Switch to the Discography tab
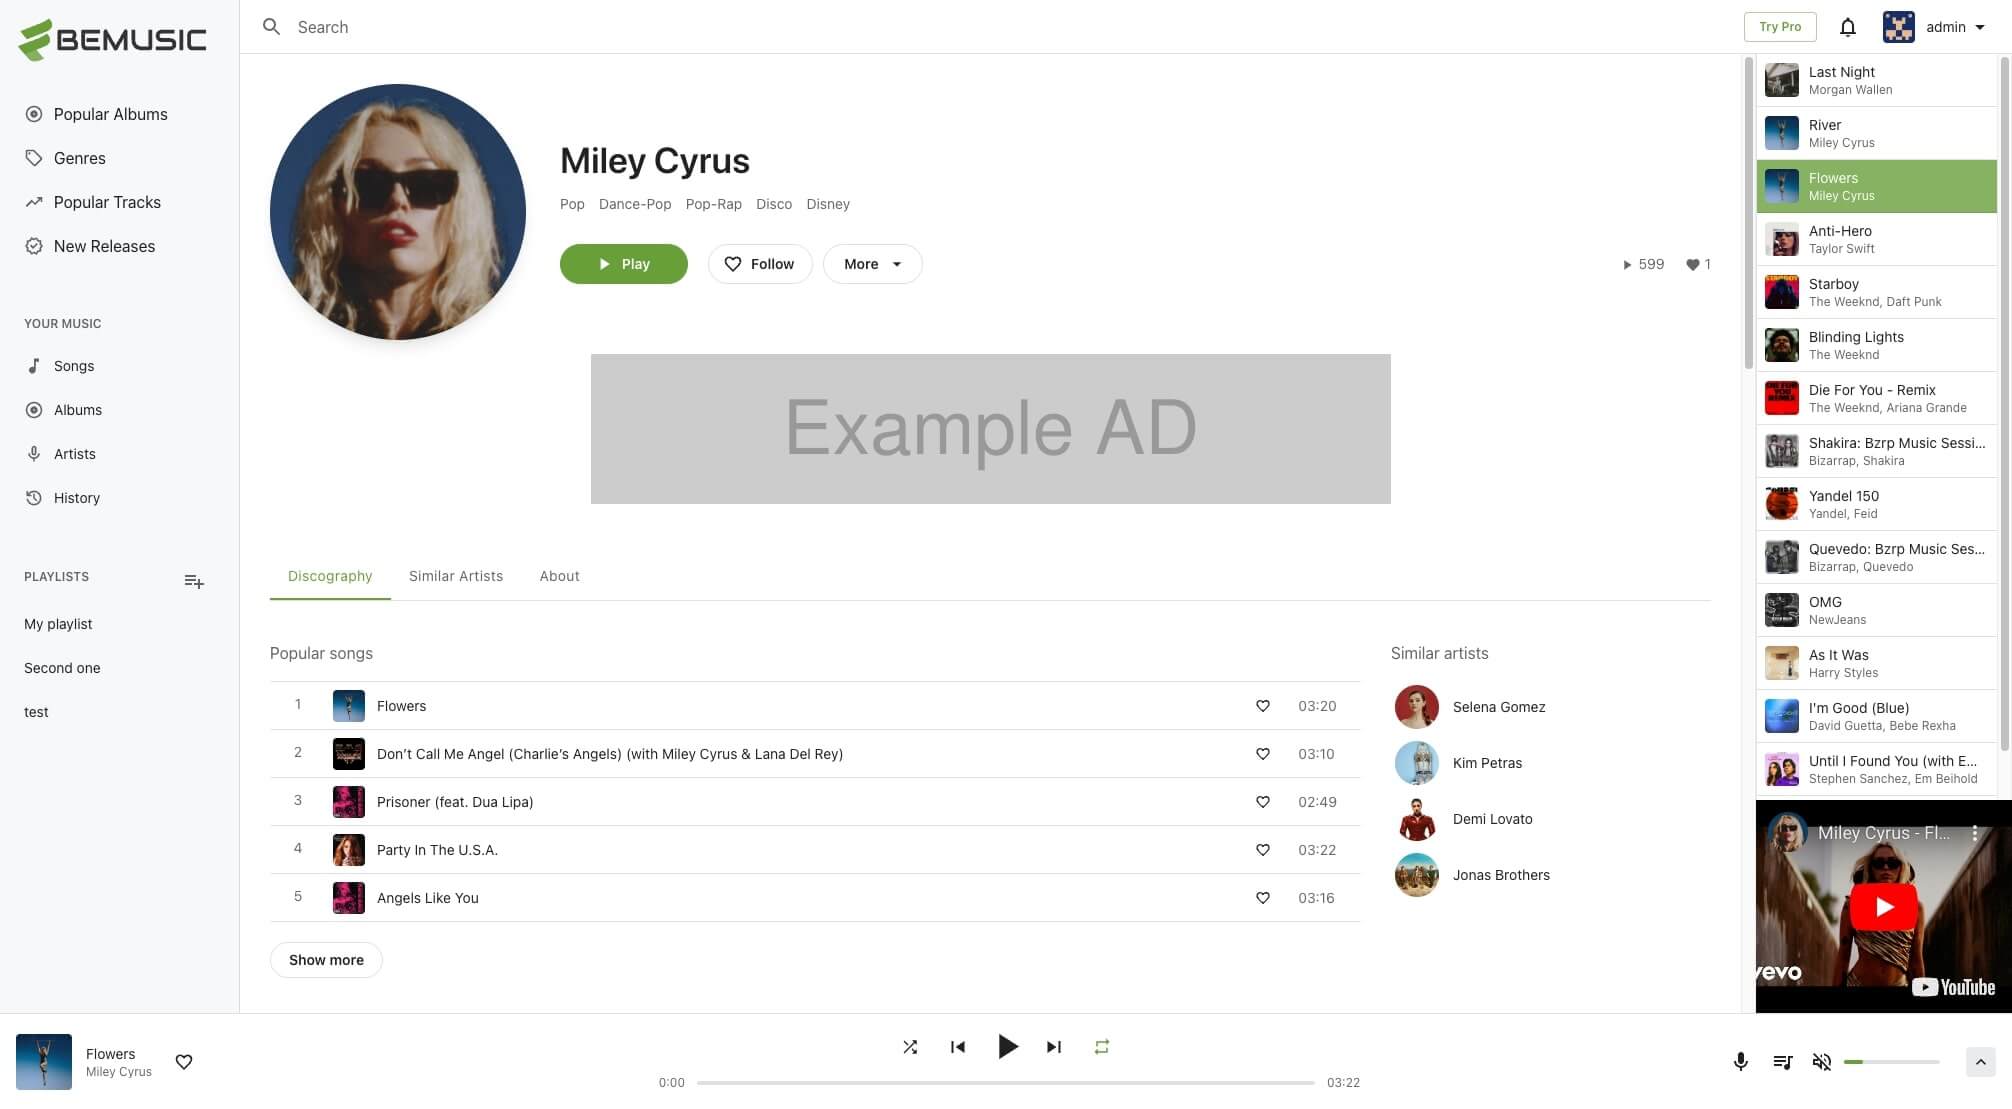The image size is (2012, 1109). (330, 576)
